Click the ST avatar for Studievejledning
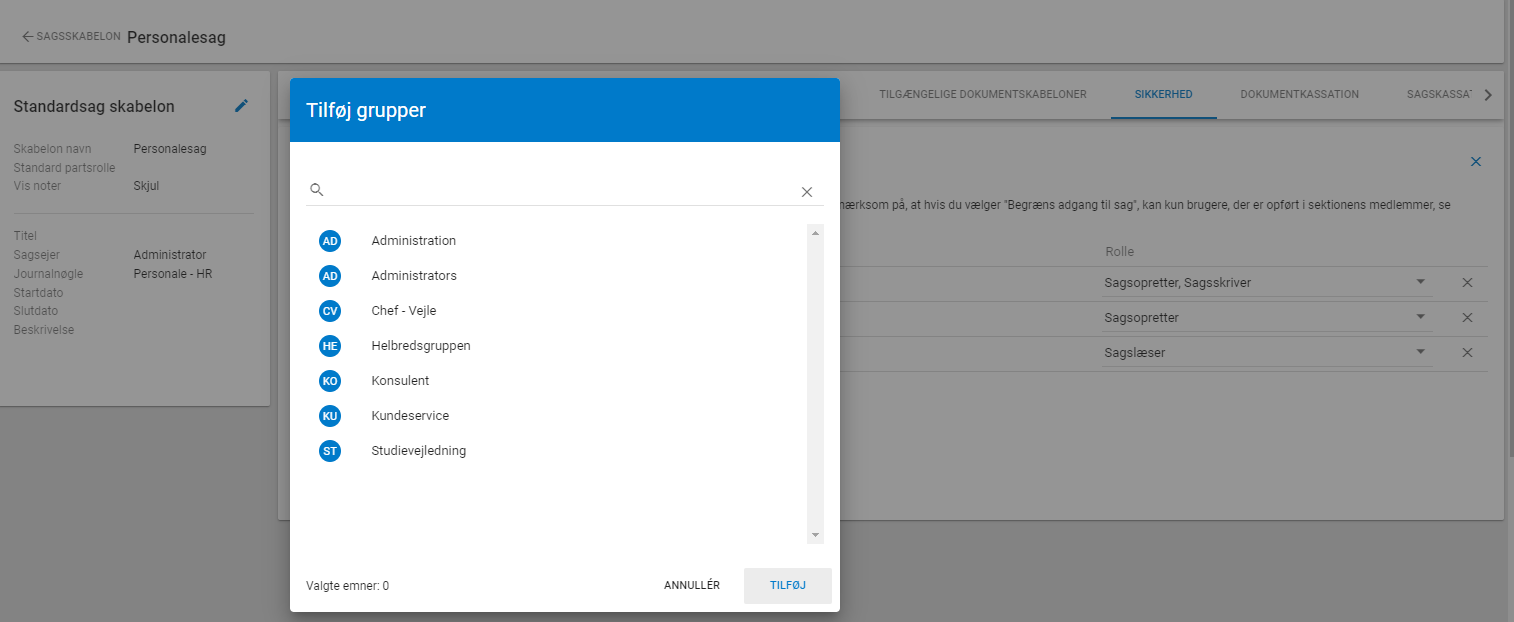 [x=330, y=451]
